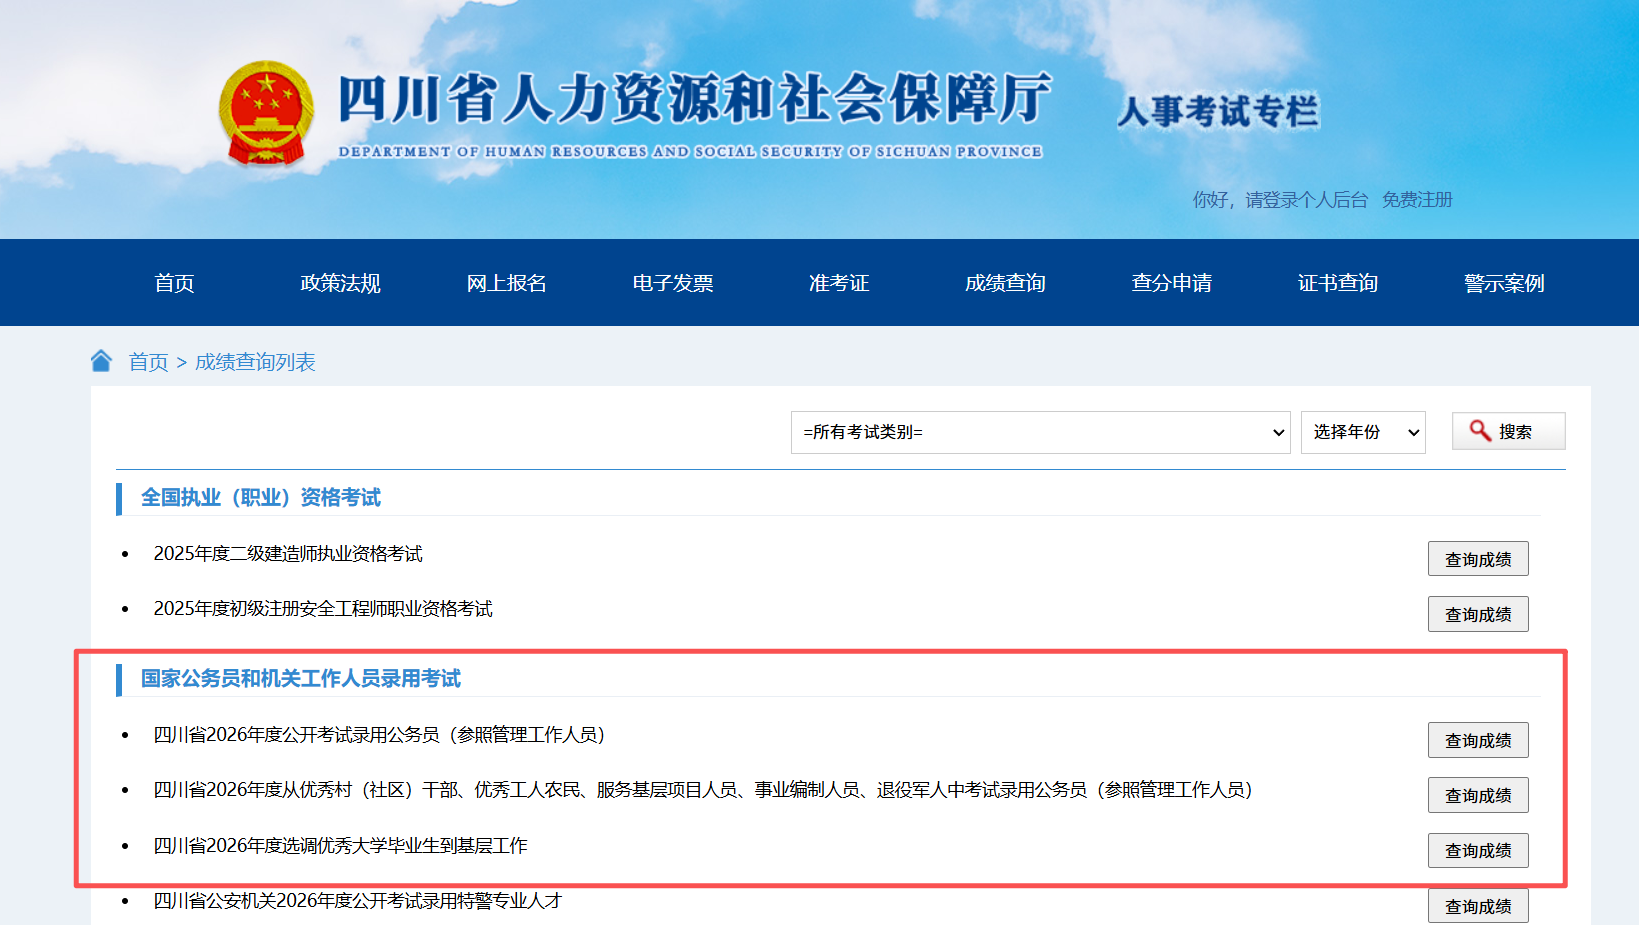Open the 首页 navigation menu item
Screen dimensions: 1639x925
(174, 283)
